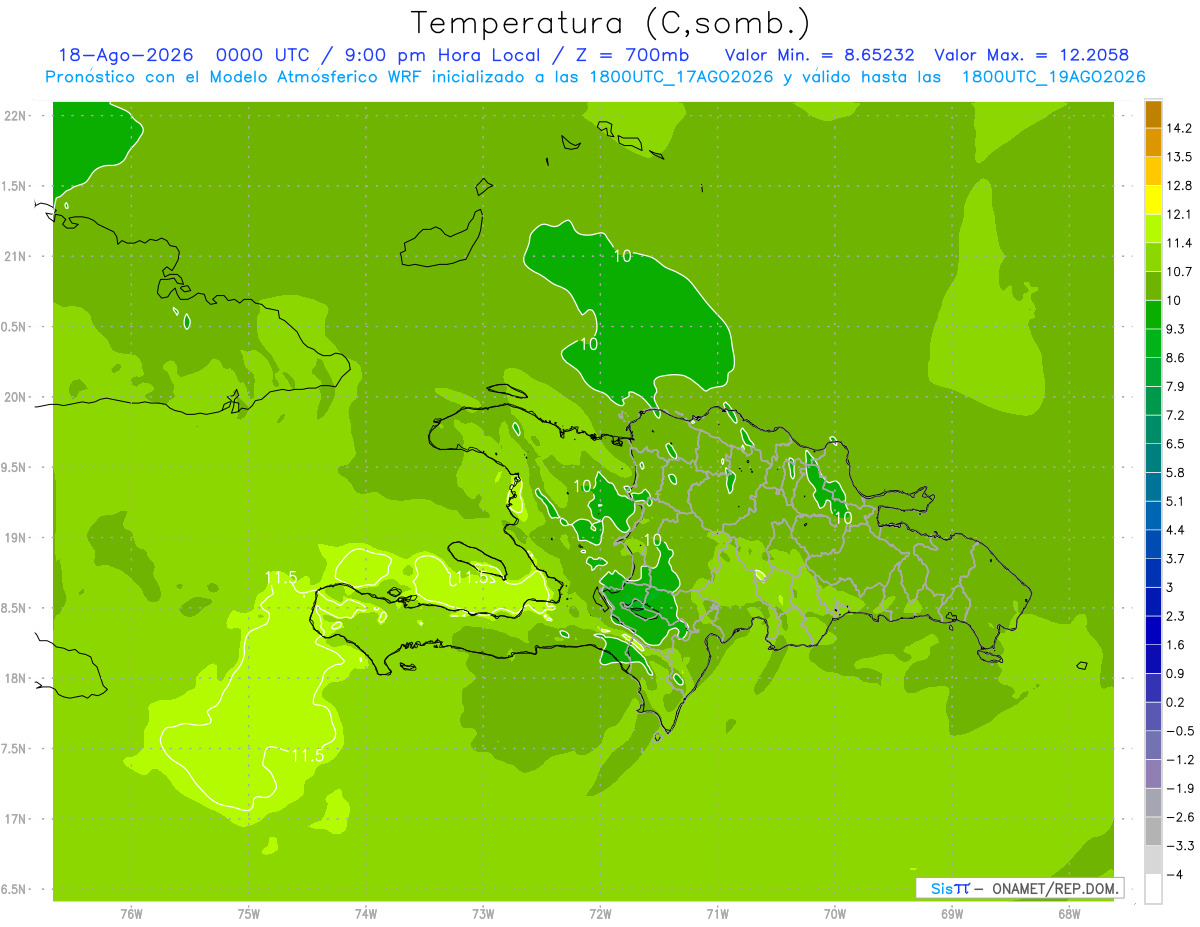The width and height of the screenshot is (1200, 927).
Task: Click the 68W longitude label
Action: 1069,914
